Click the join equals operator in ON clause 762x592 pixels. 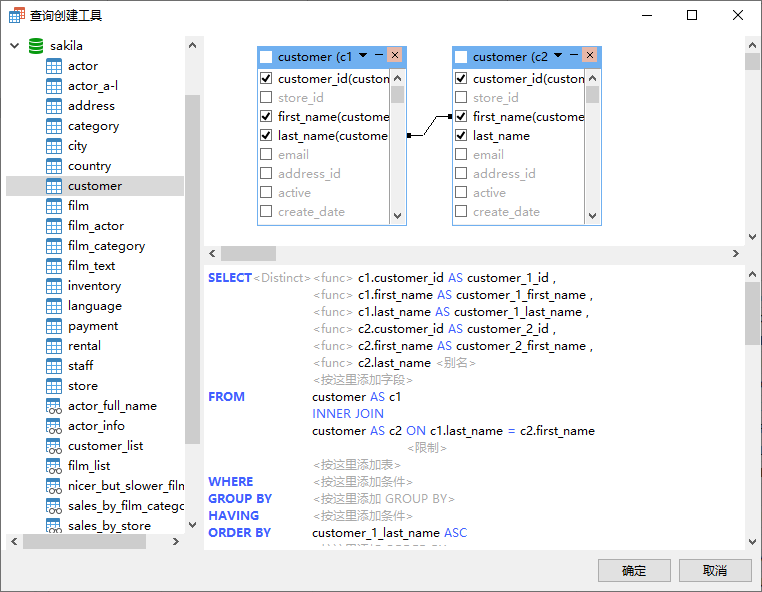point(511,431)
